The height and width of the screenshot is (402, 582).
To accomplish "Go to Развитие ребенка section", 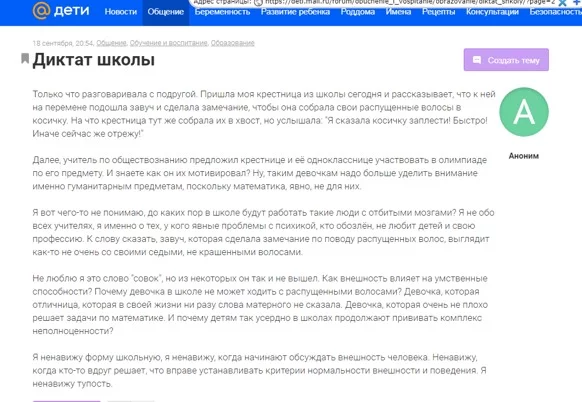I will click(295, 12).
